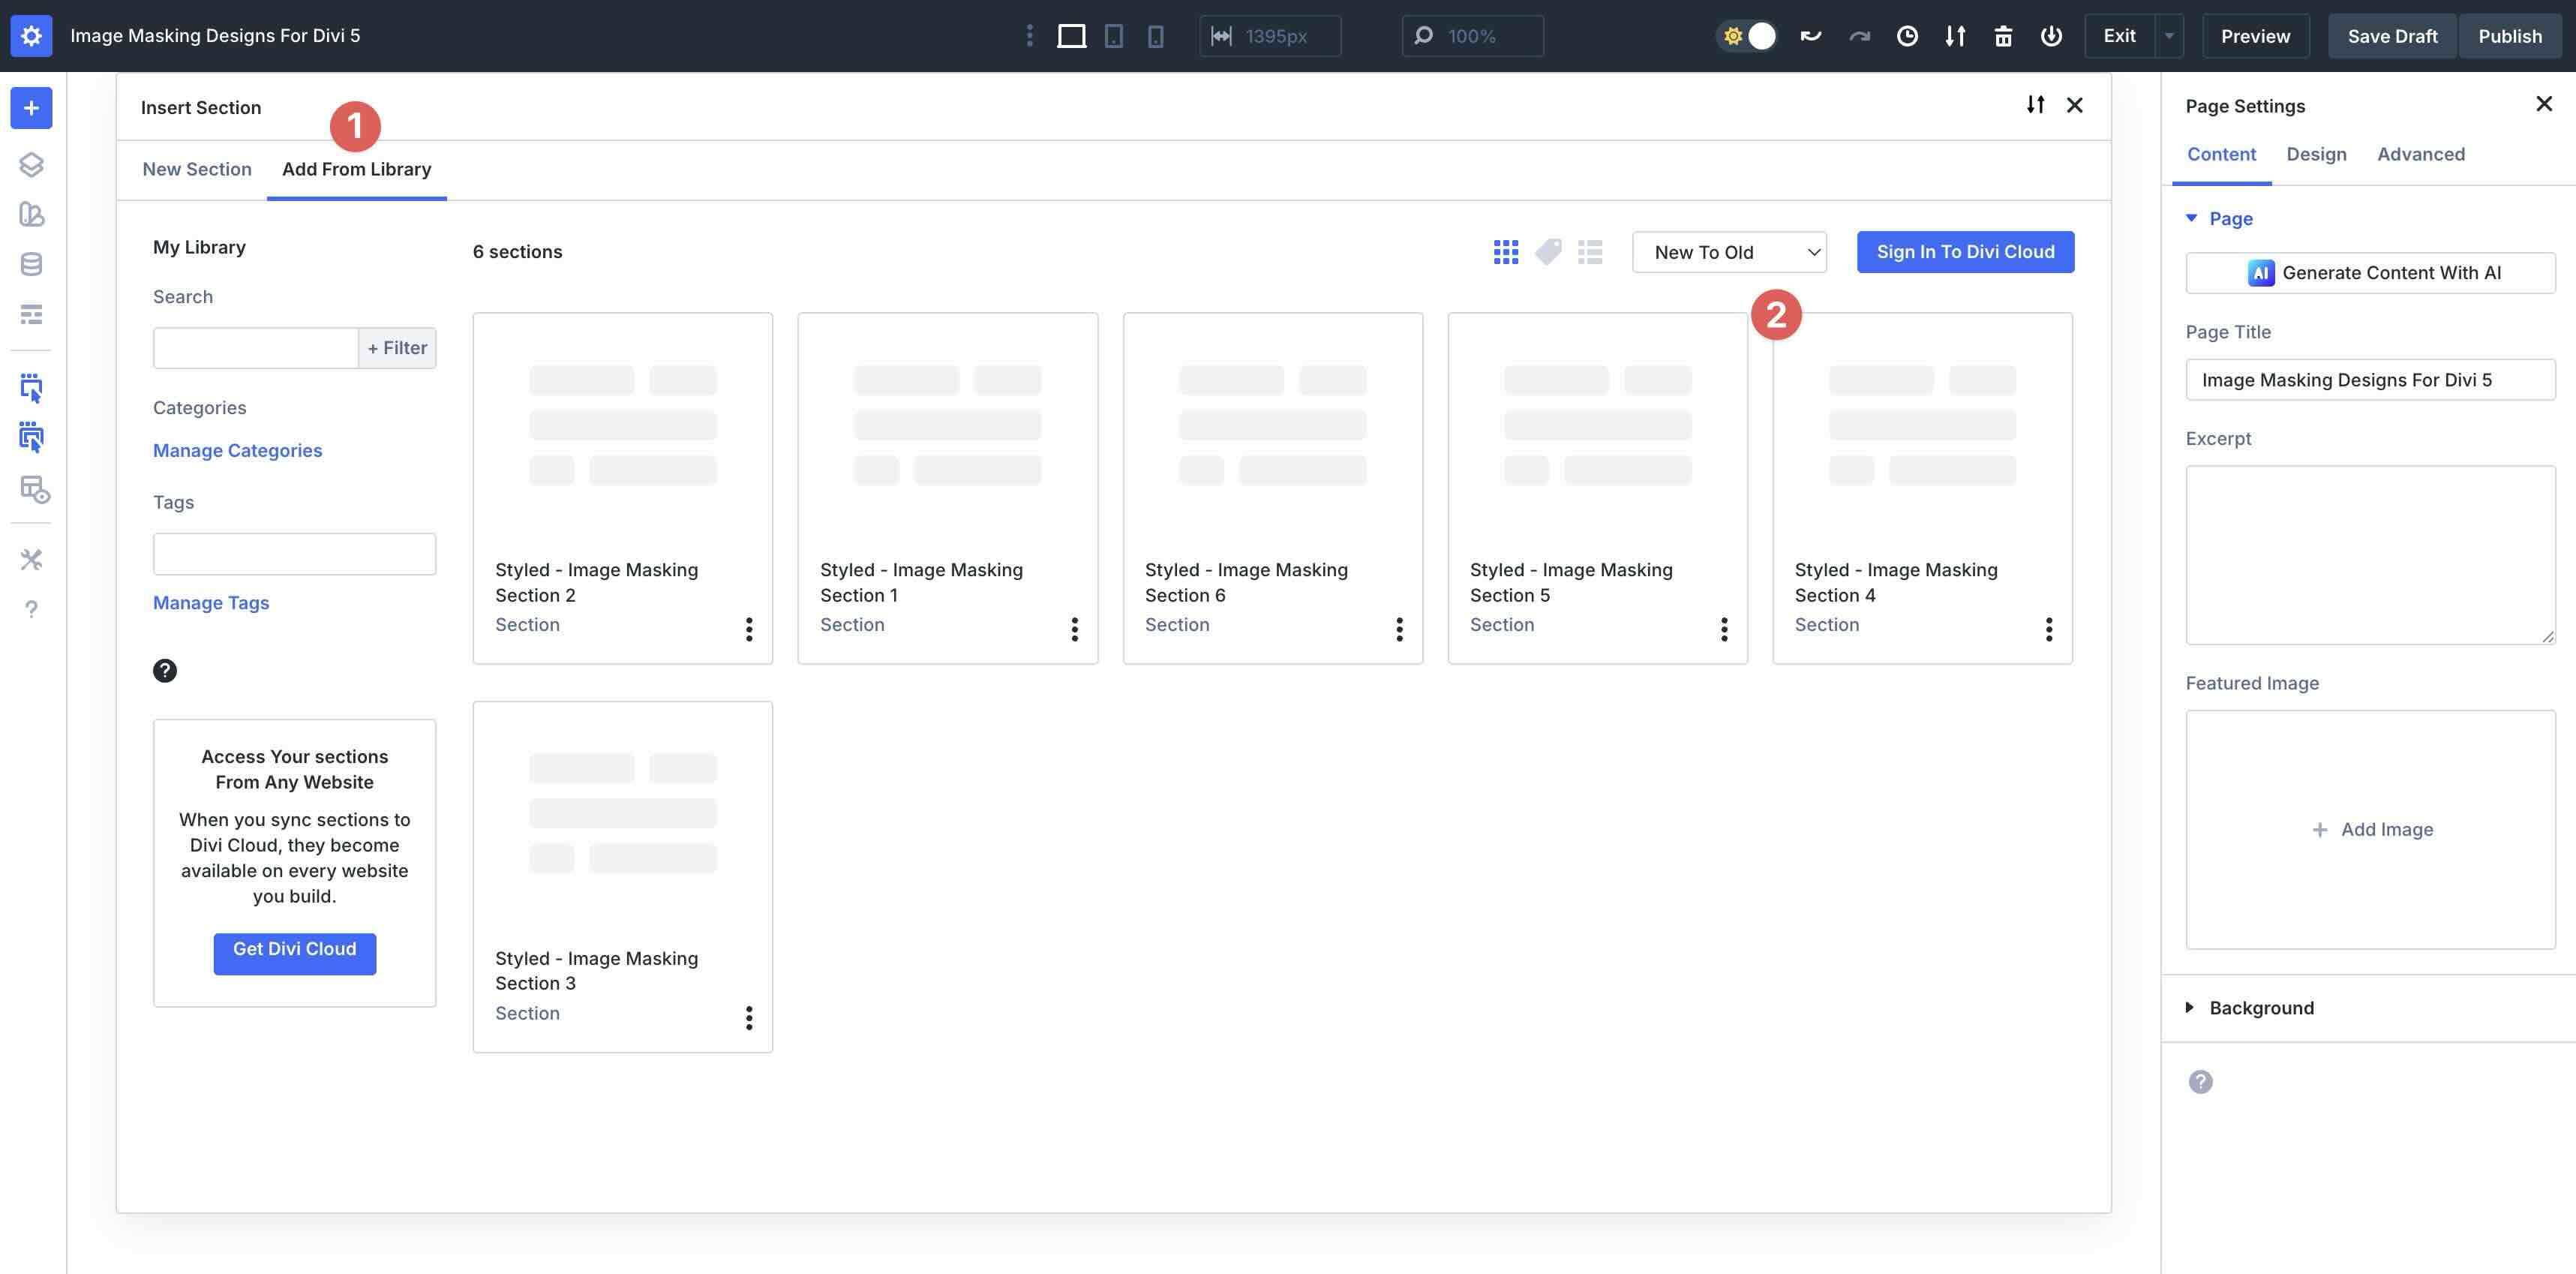Open the Layers panel icon in the sidebar
This screenshot has height=1274, width=2576.
pos(31,164)
